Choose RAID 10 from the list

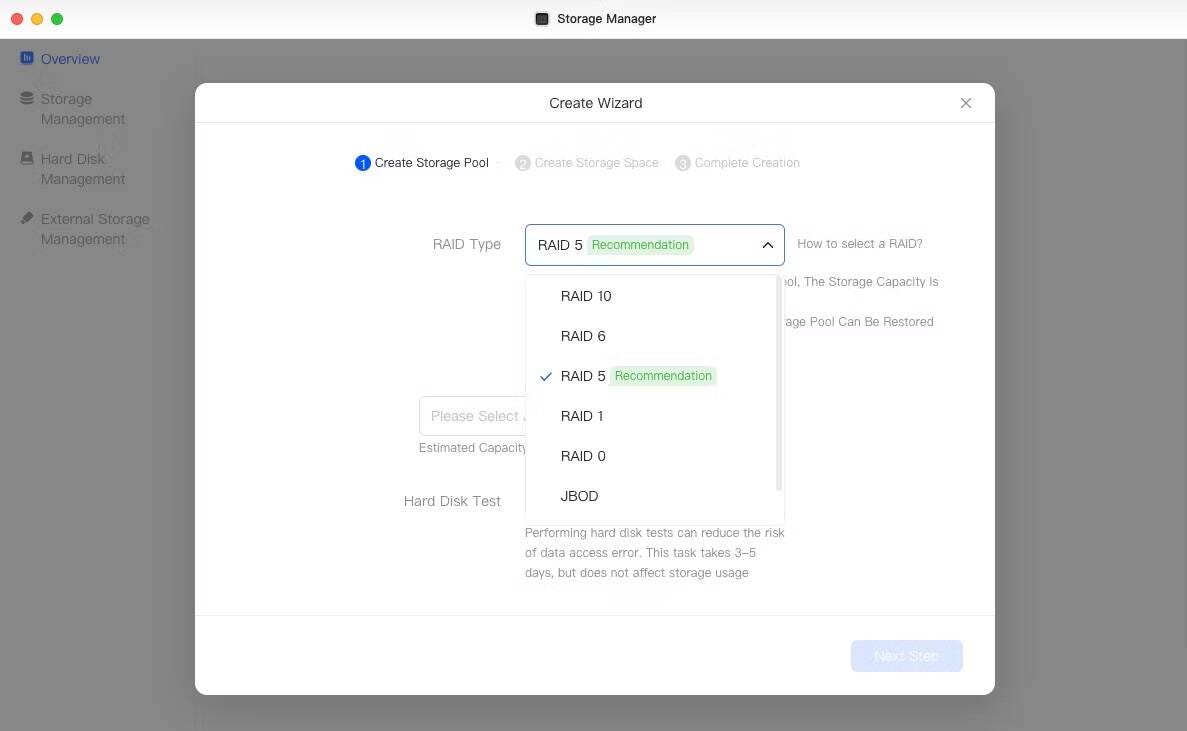tap(586, 296)
